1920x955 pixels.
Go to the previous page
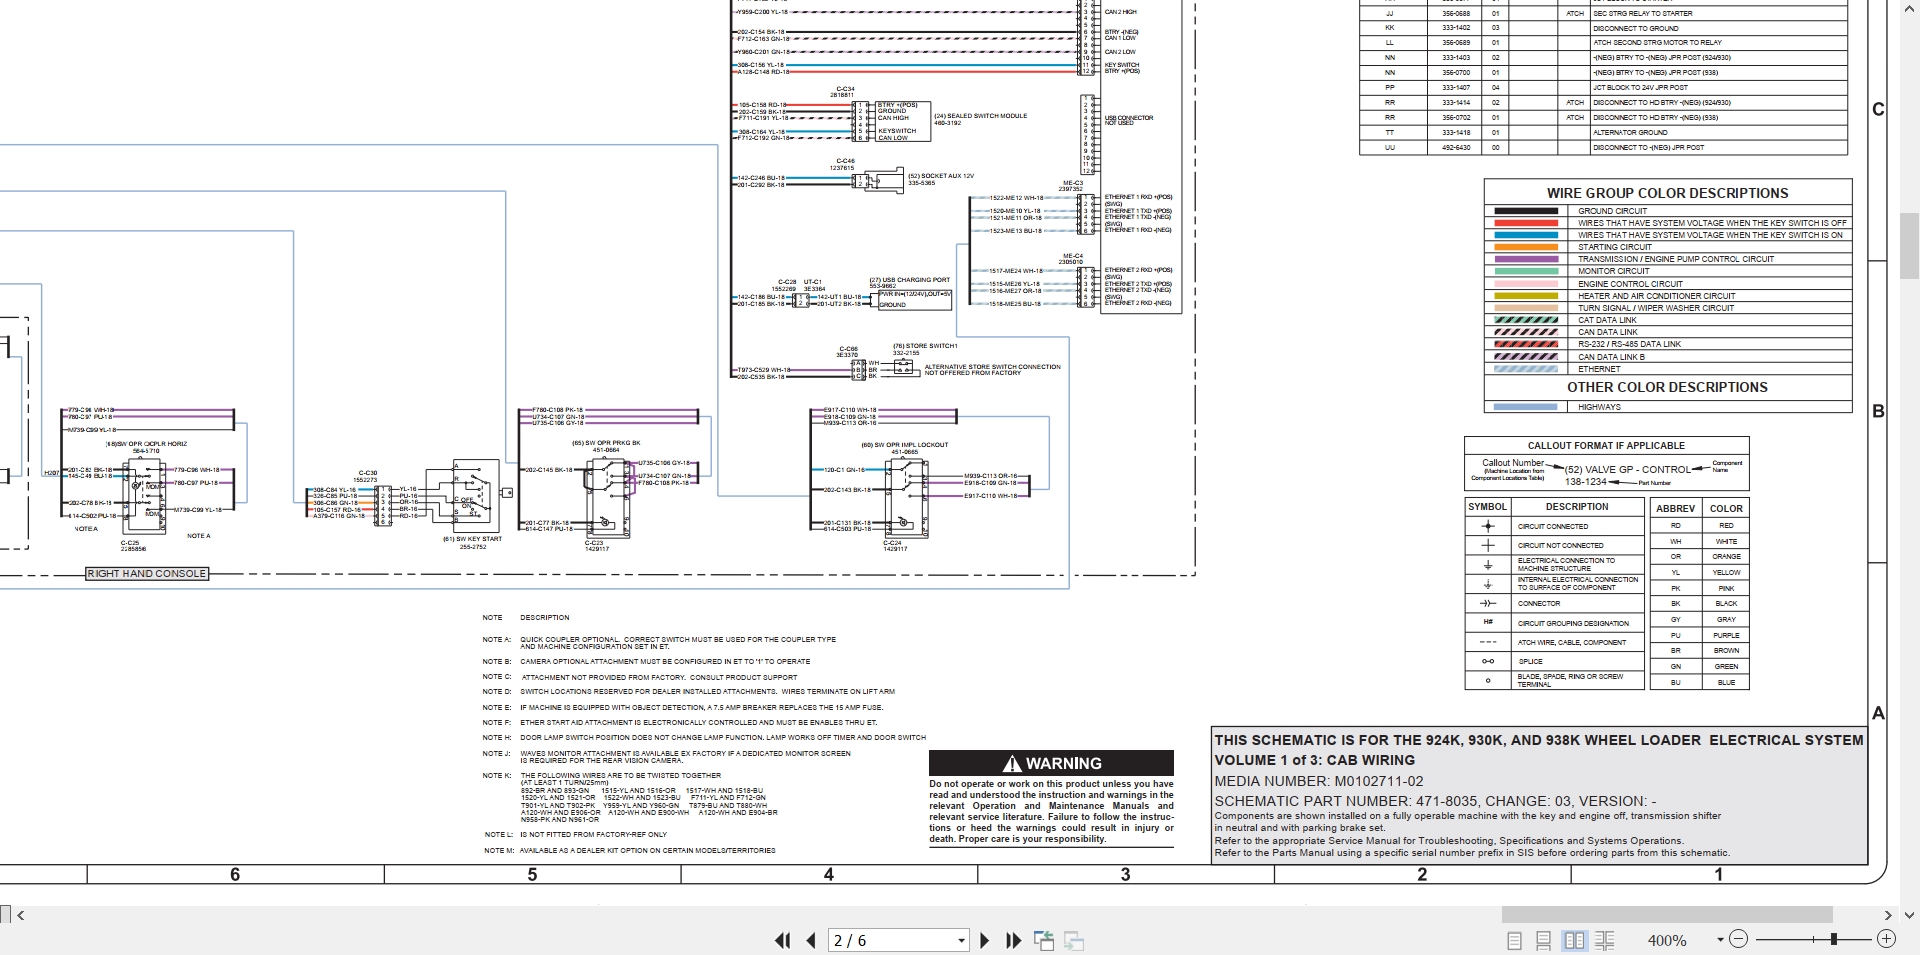pyautogui.click(x=811, y=940)
